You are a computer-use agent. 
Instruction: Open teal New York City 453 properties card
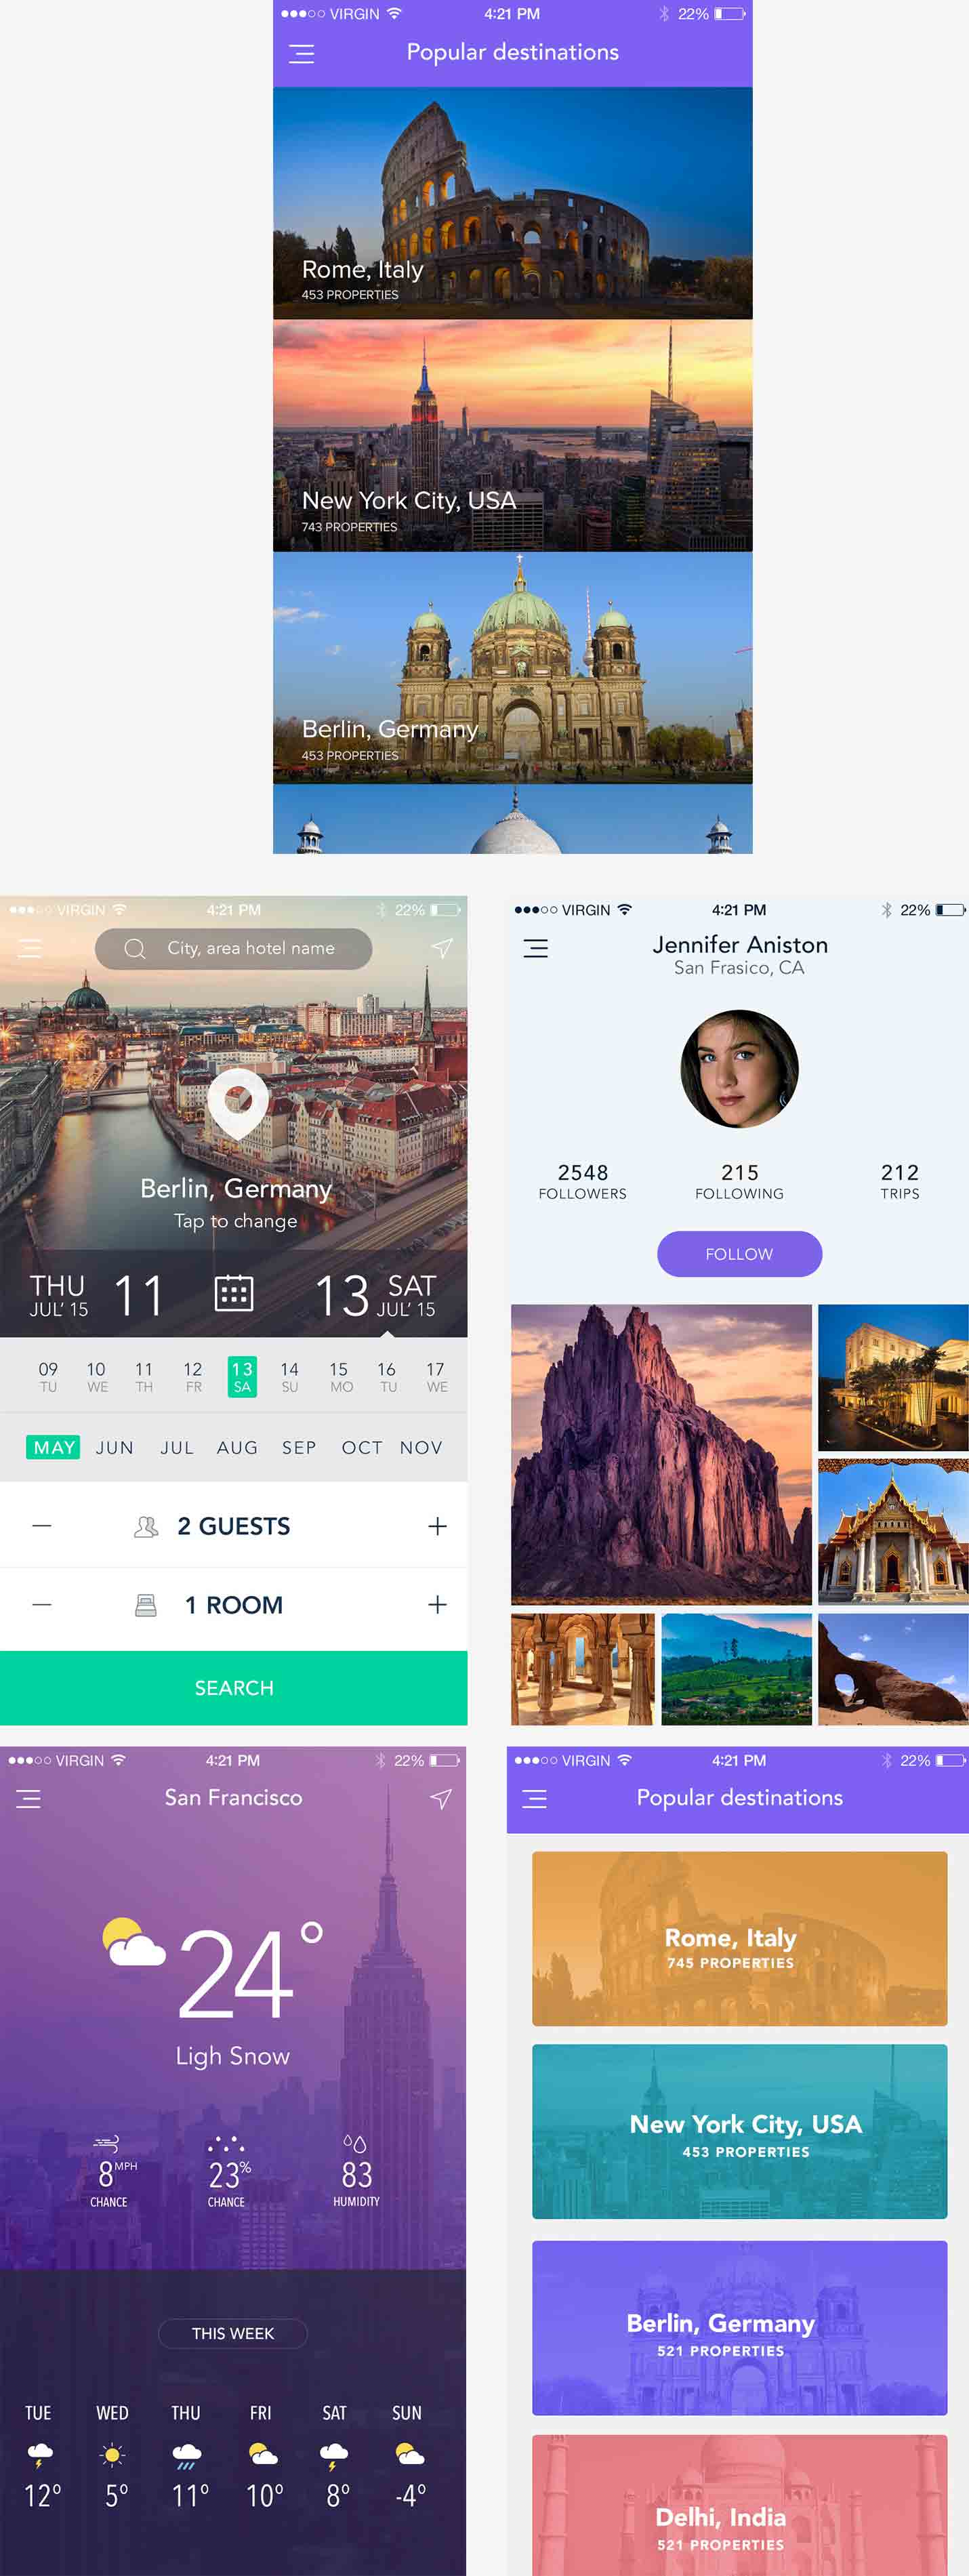click(739, 2131)
